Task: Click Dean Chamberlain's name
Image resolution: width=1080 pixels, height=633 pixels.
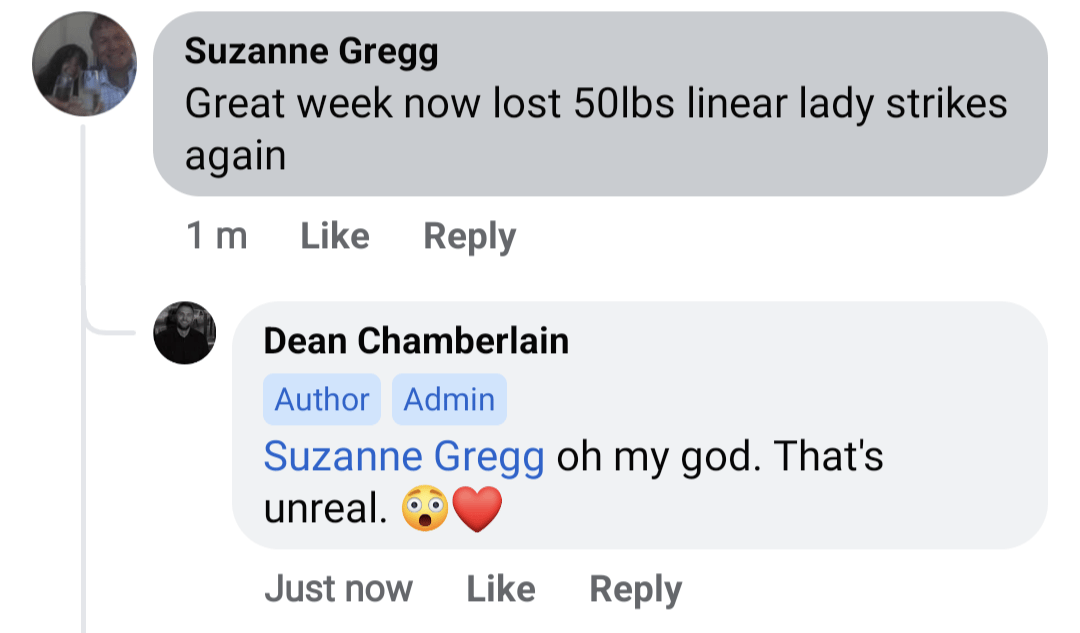Action: (416, 341)
